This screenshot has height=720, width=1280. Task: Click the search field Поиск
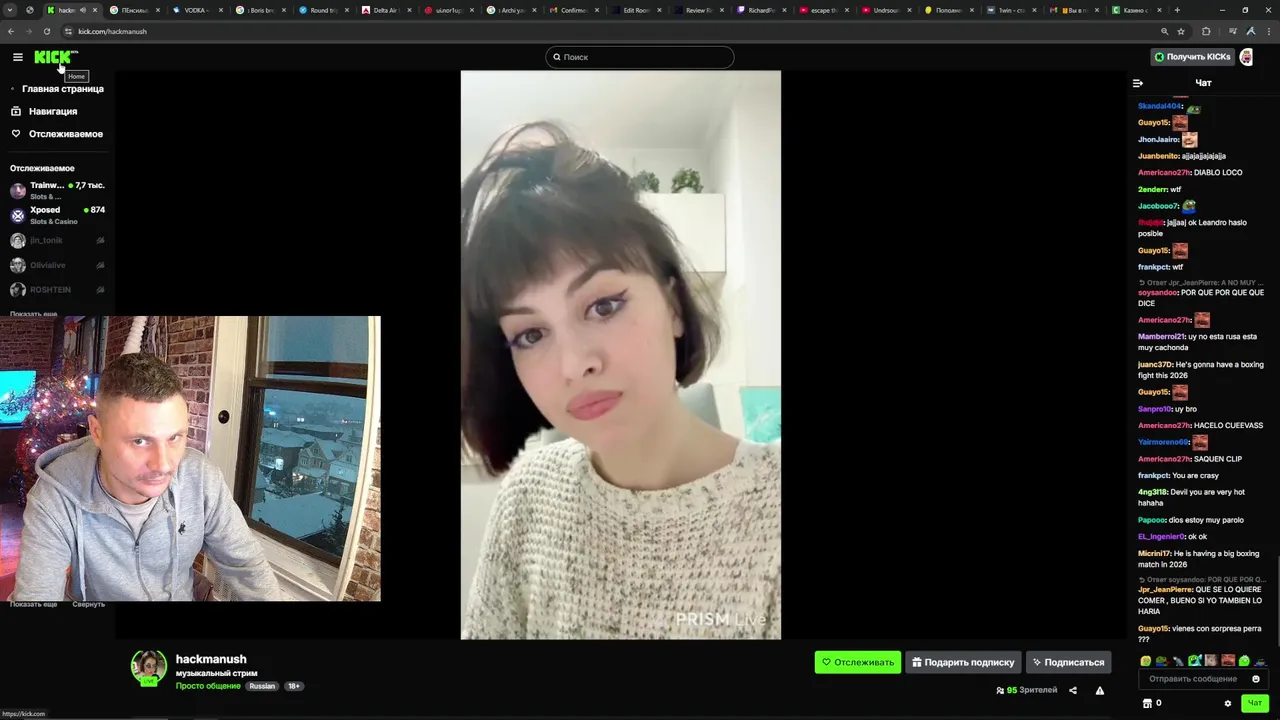pyautogui.click(x=640, y=57)
